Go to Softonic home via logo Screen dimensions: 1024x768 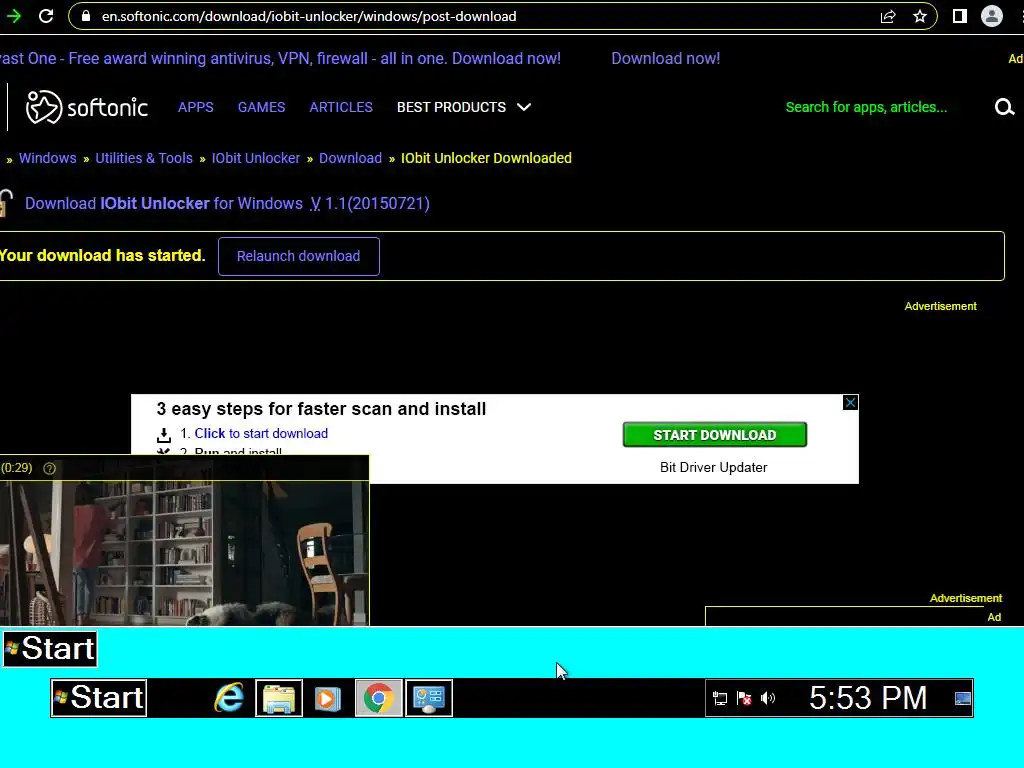click(x=86, y=107)
